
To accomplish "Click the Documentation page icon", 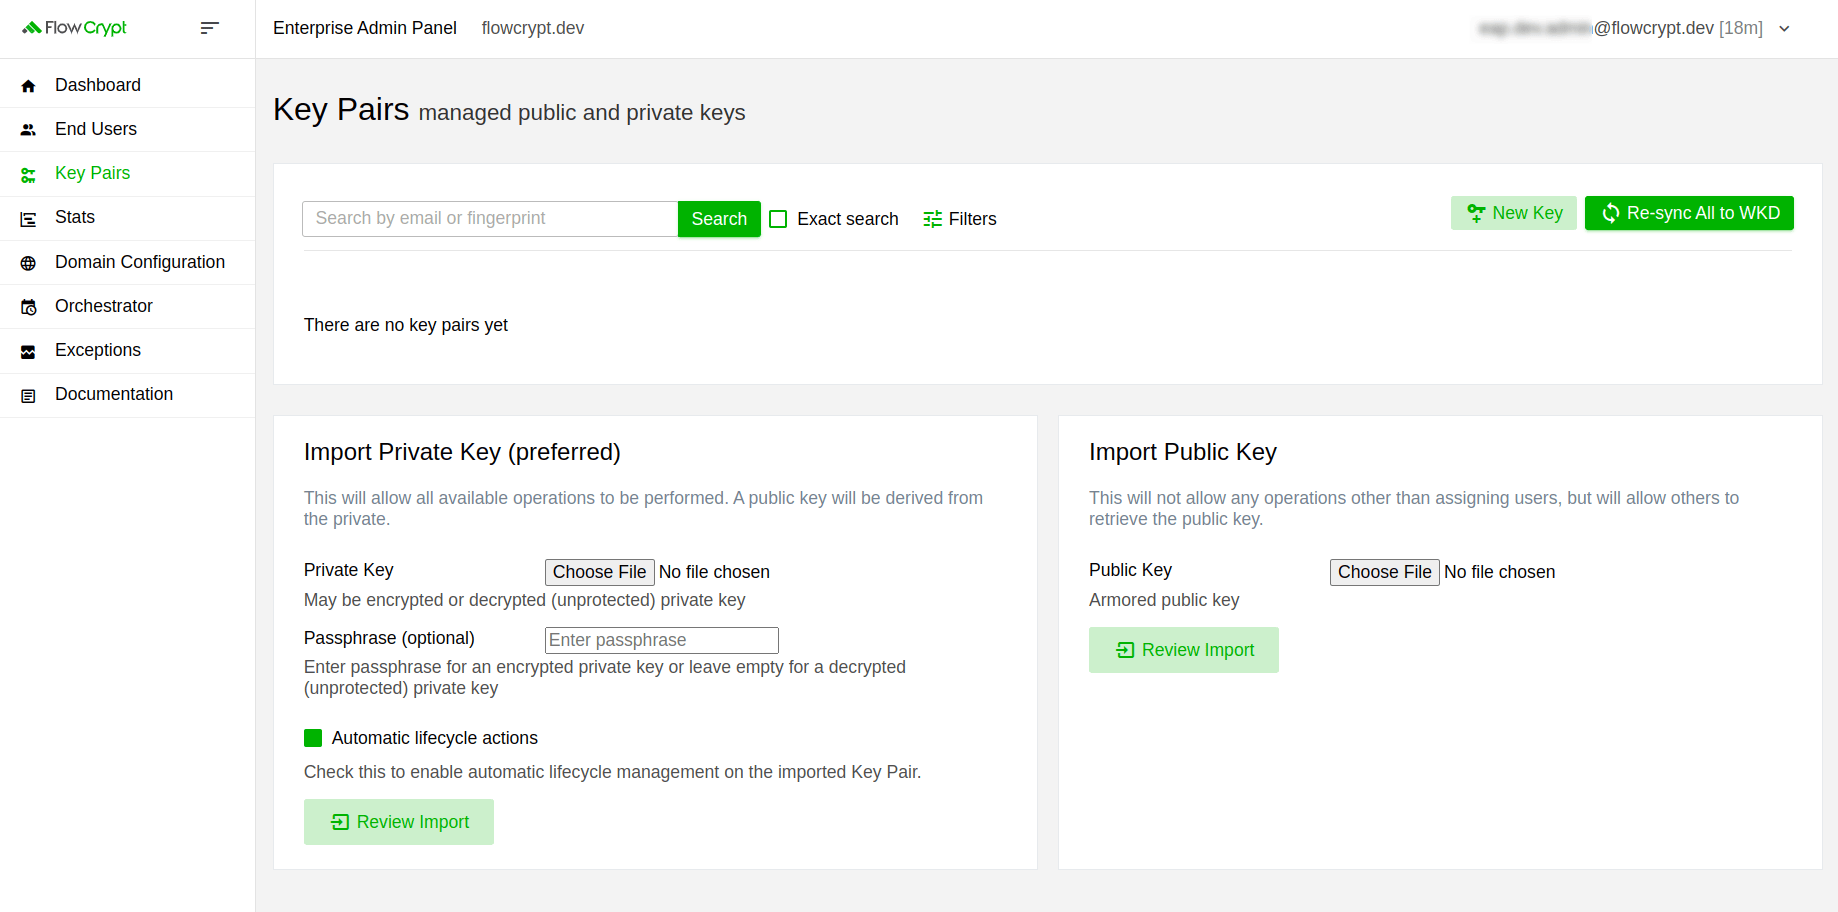I will [28, 396].
